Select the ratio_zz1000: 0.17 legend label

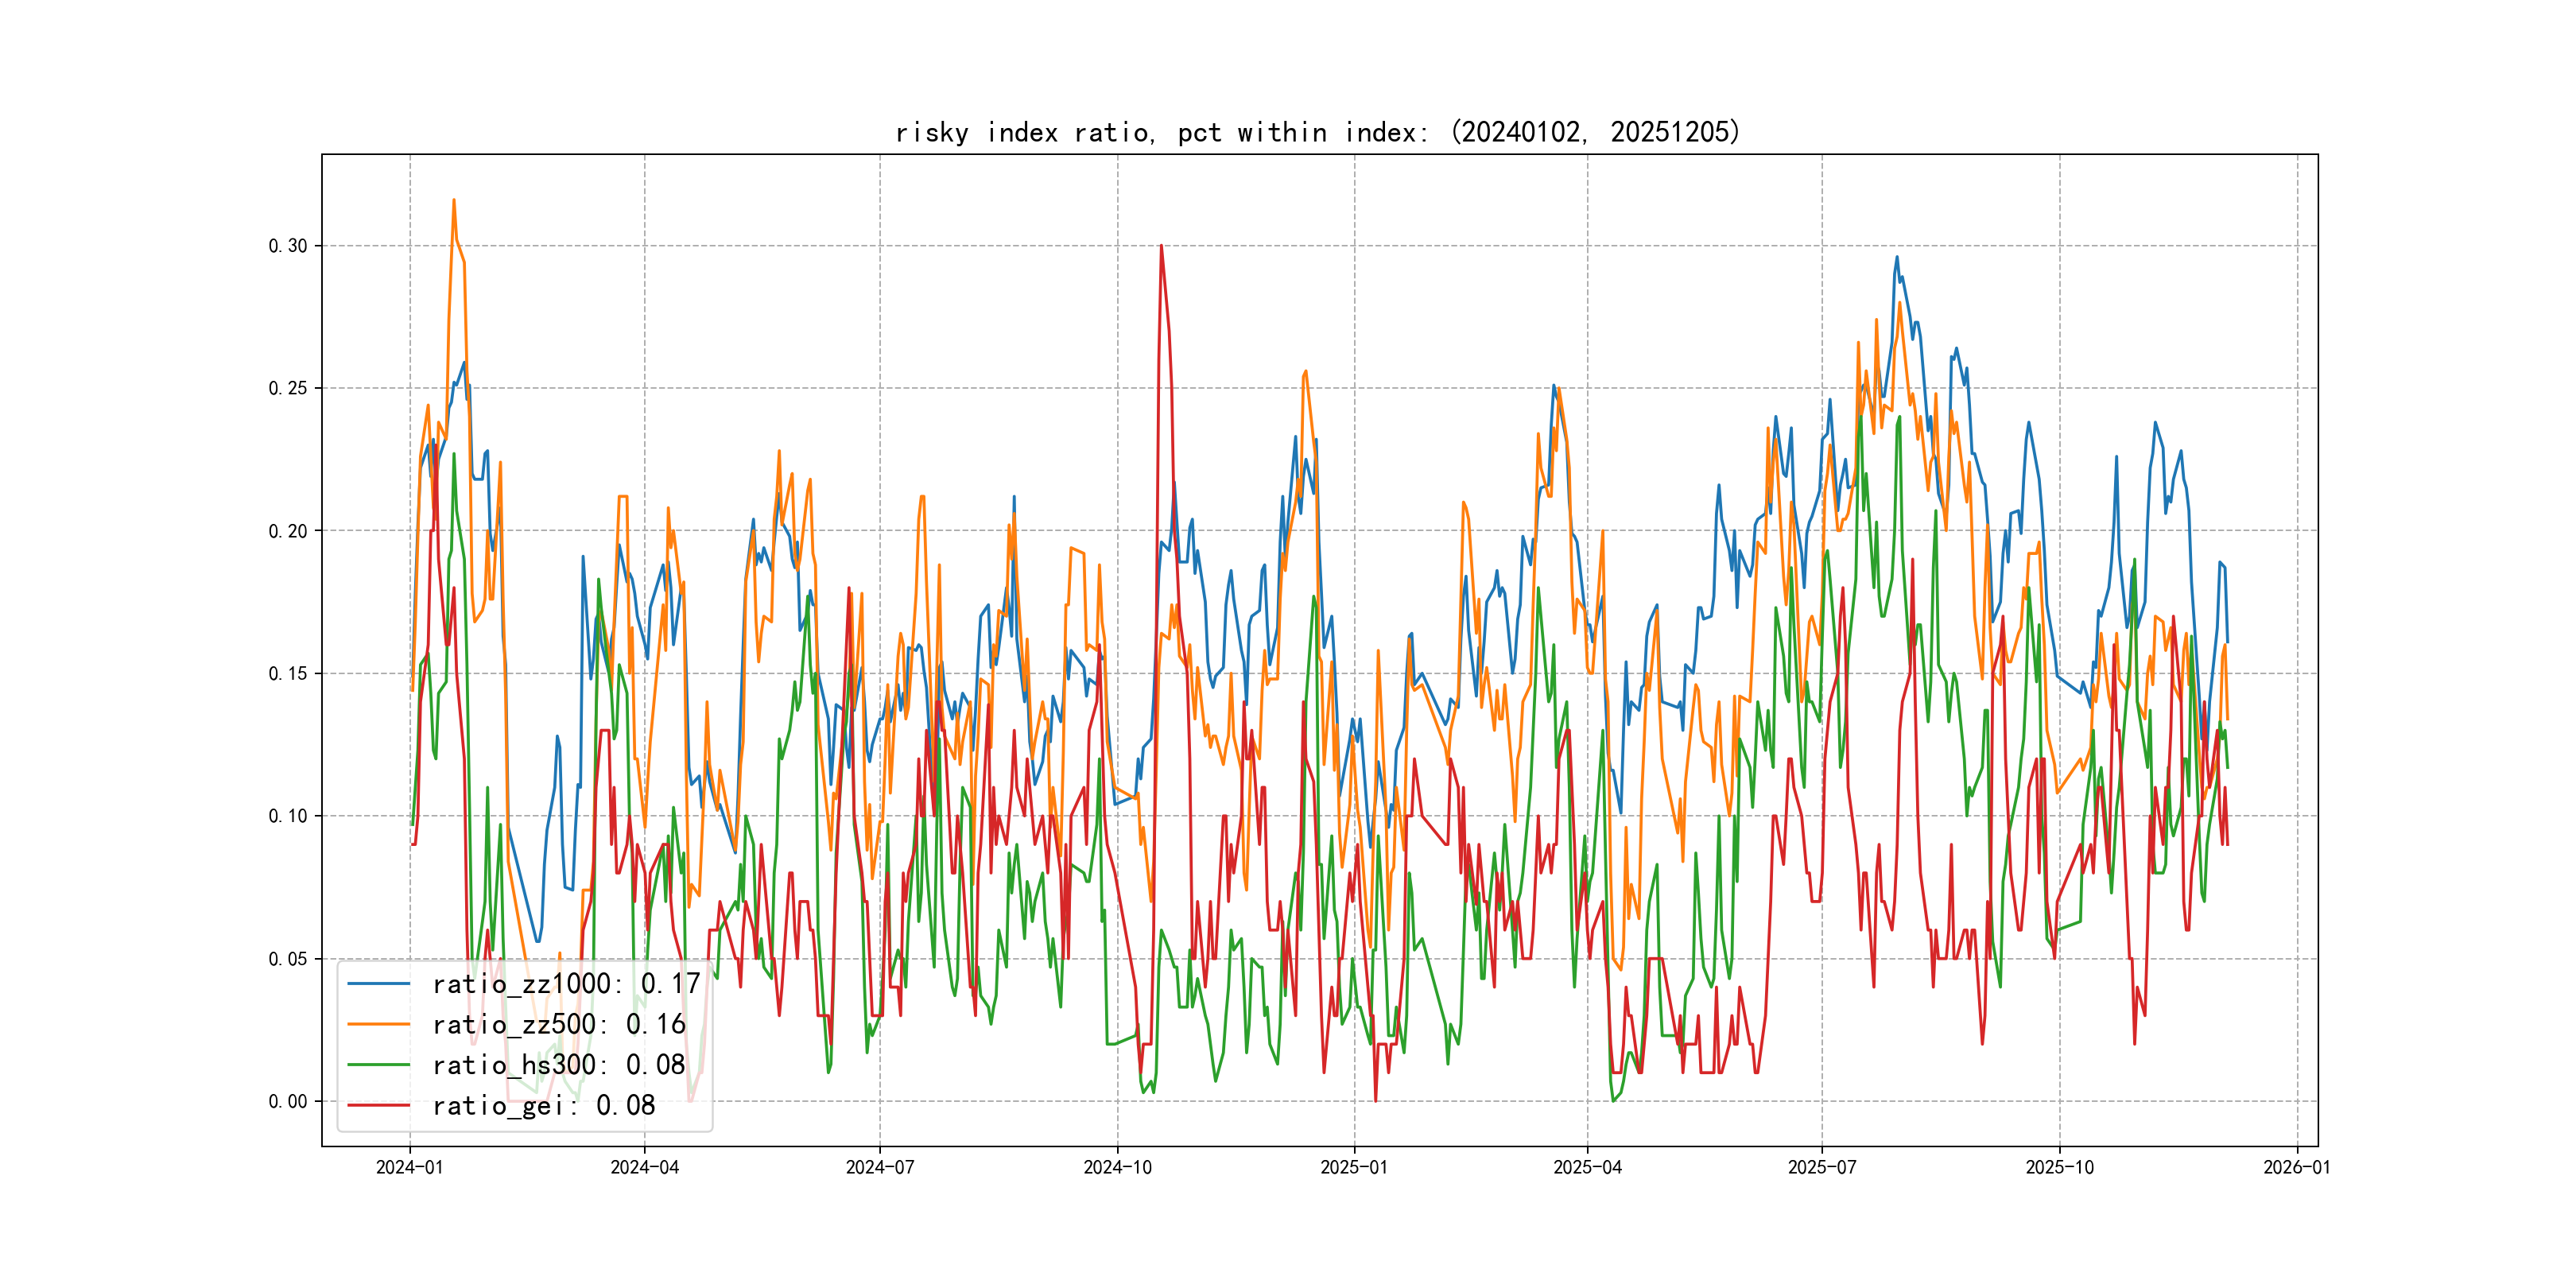tap(565, 984)
